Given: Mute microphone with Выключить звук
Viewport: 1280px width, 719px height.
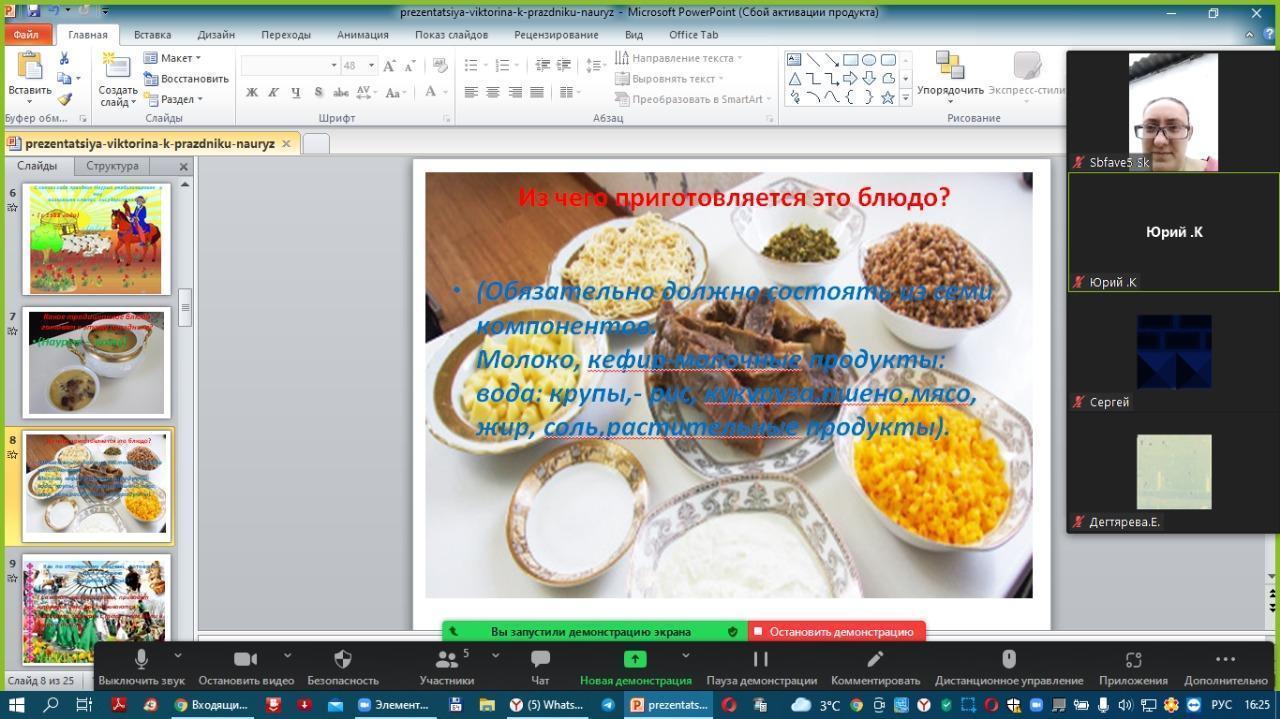Looking at the screenshot, I should [x=141, y=659].
